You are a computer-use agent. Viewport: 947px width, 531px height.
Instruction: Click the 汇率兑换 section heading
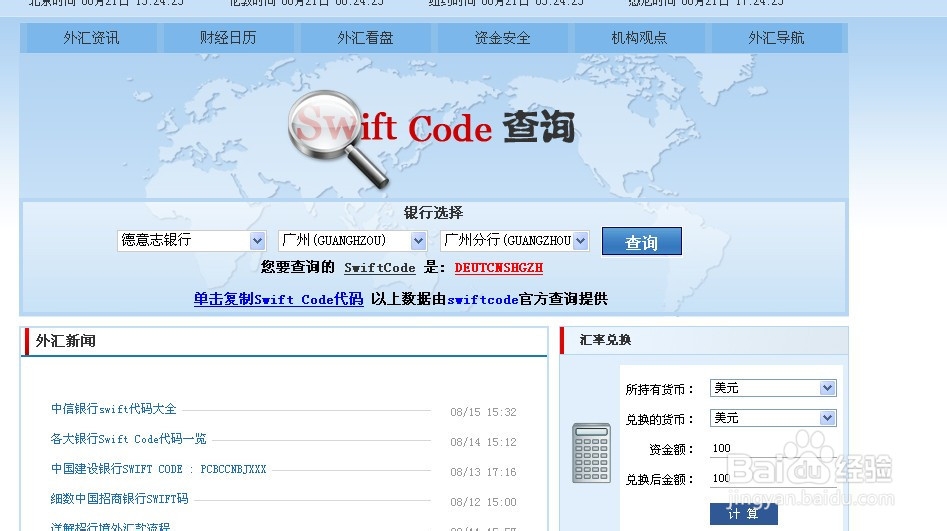click(605, 340)
